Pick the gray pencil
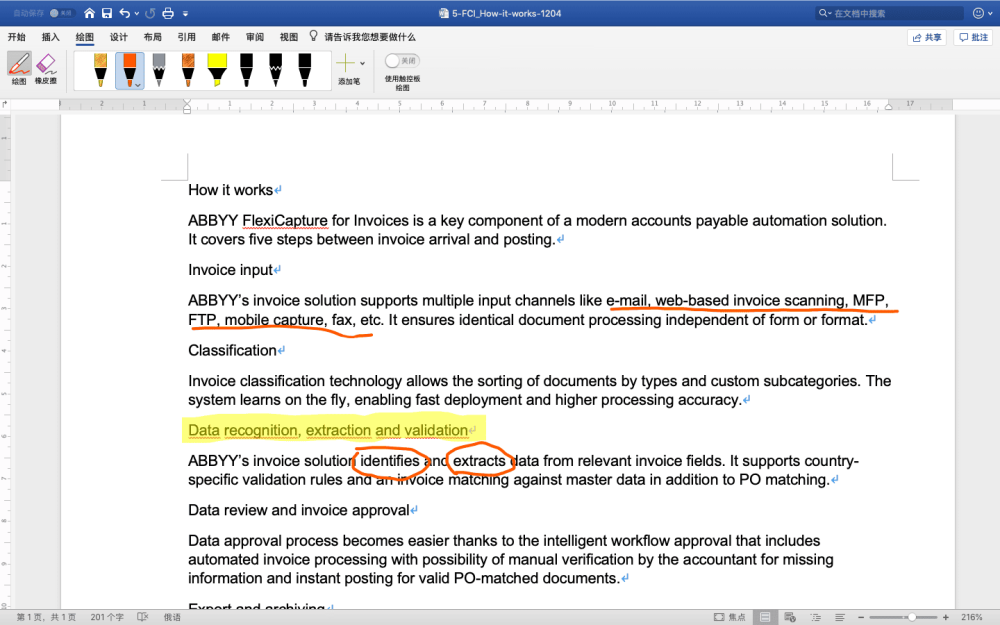This screenshot has width=1000, height=625. tap(159, 70)
